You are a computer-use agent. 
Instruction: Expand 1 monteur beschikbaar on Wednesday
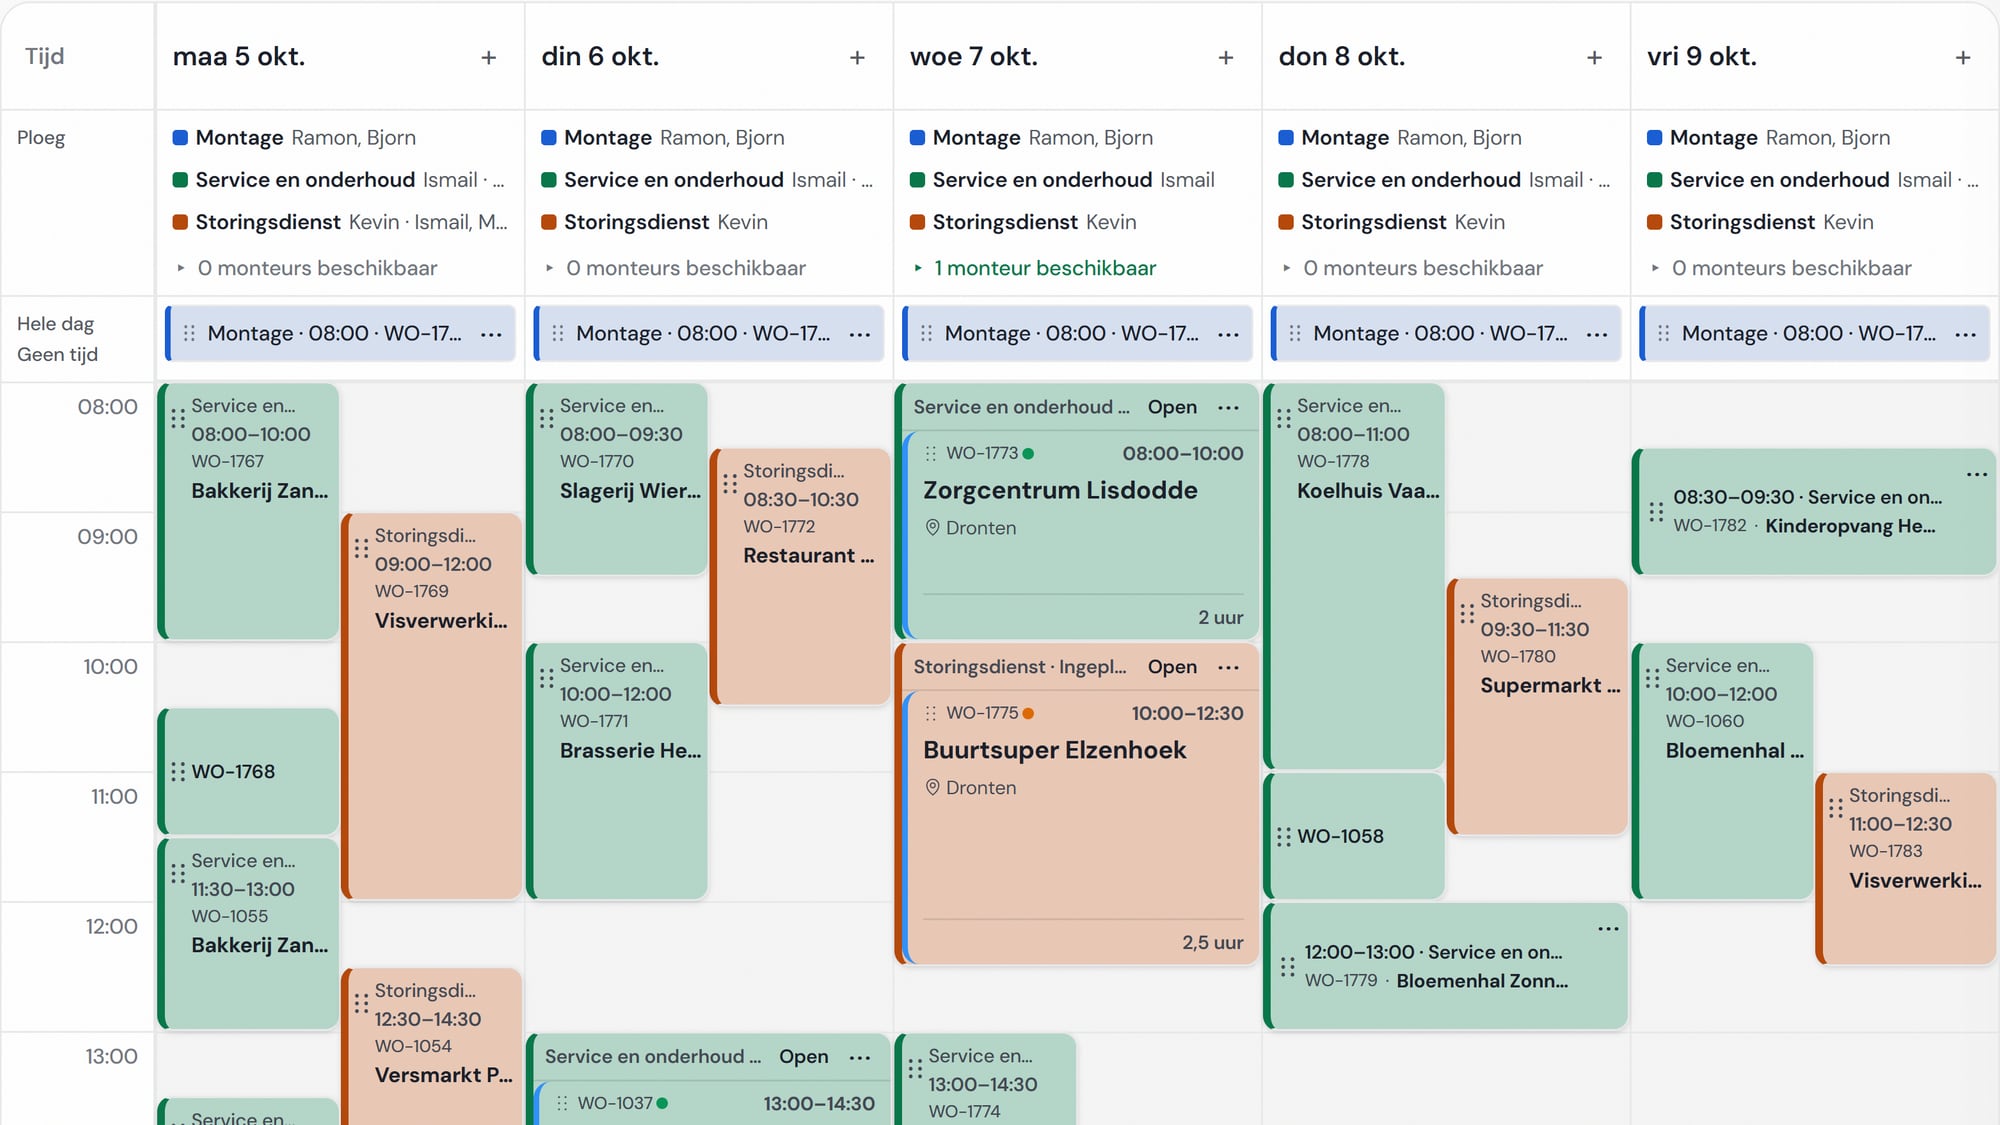click(1034, 268)
